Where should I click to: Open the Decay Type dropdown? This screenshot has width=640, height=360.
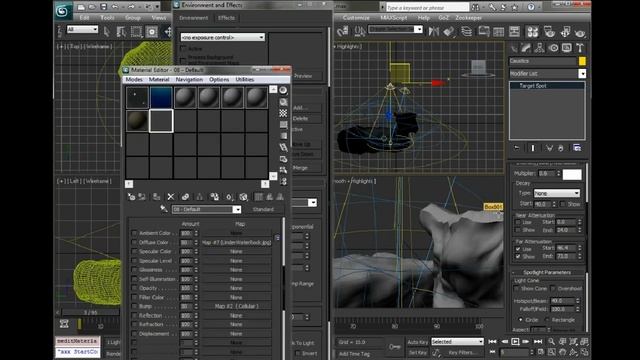click(557, 193)
